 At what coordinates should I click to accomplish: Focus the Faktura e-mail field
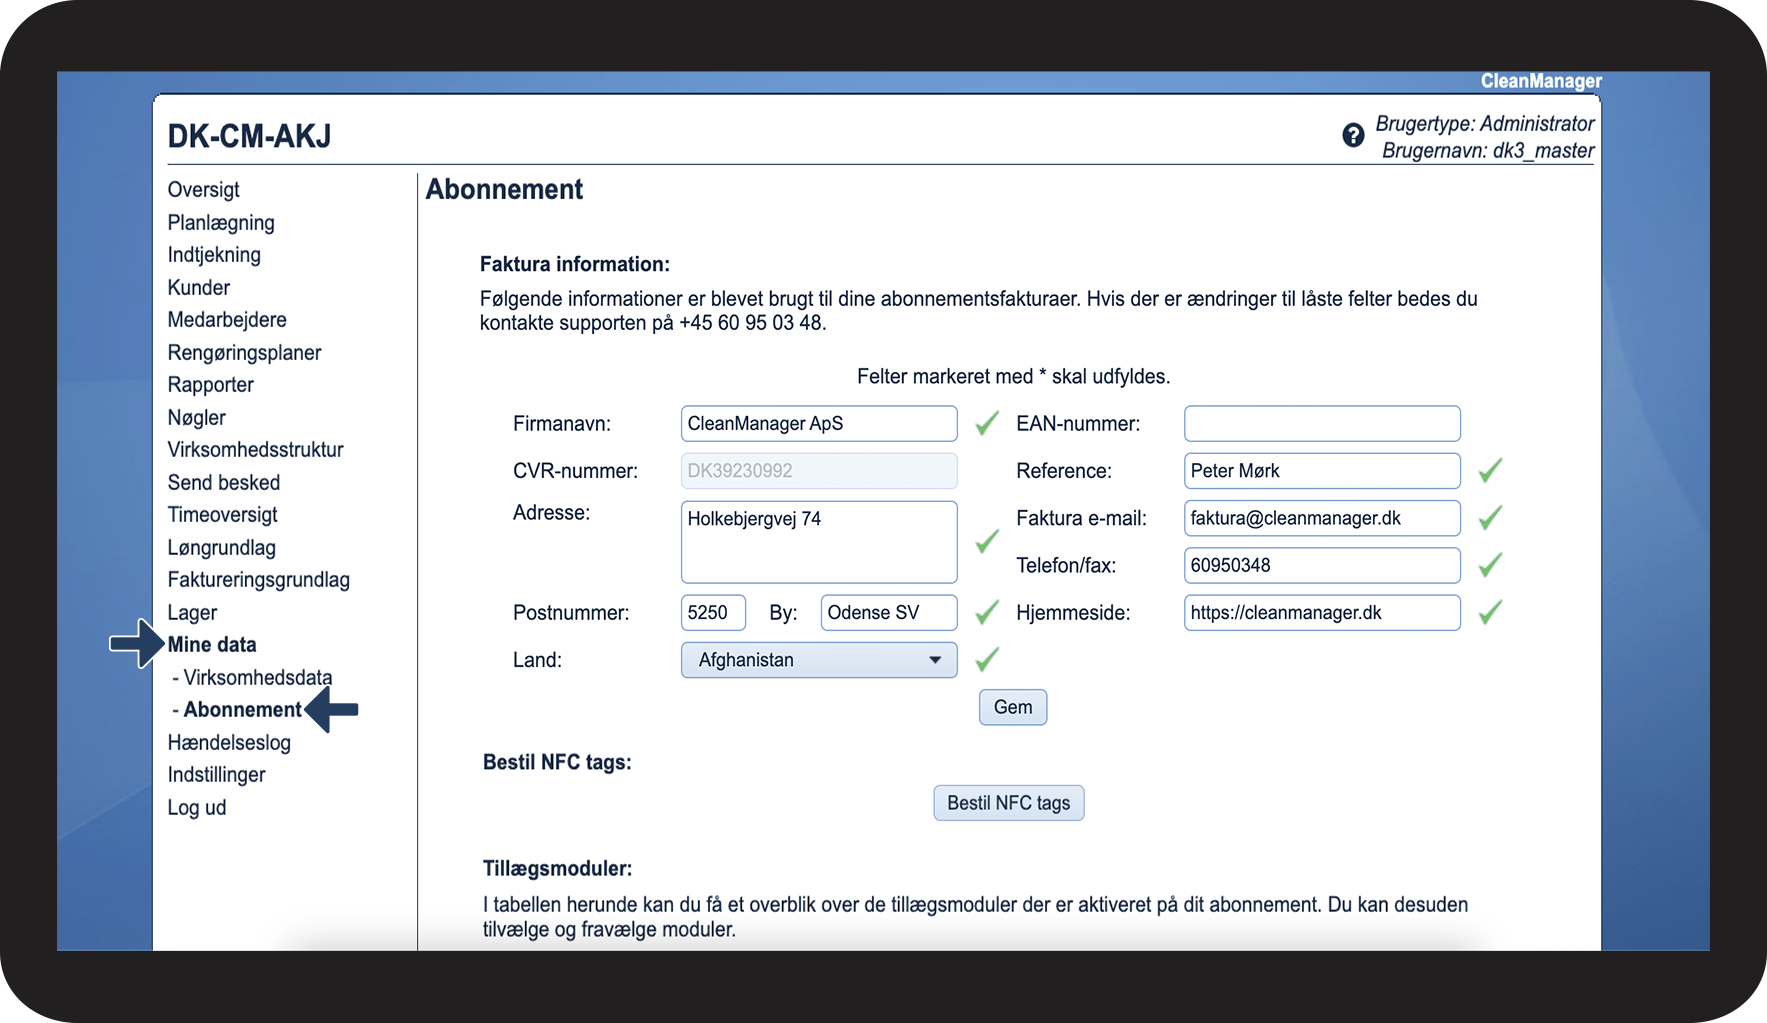click(x=1322, y=518)
